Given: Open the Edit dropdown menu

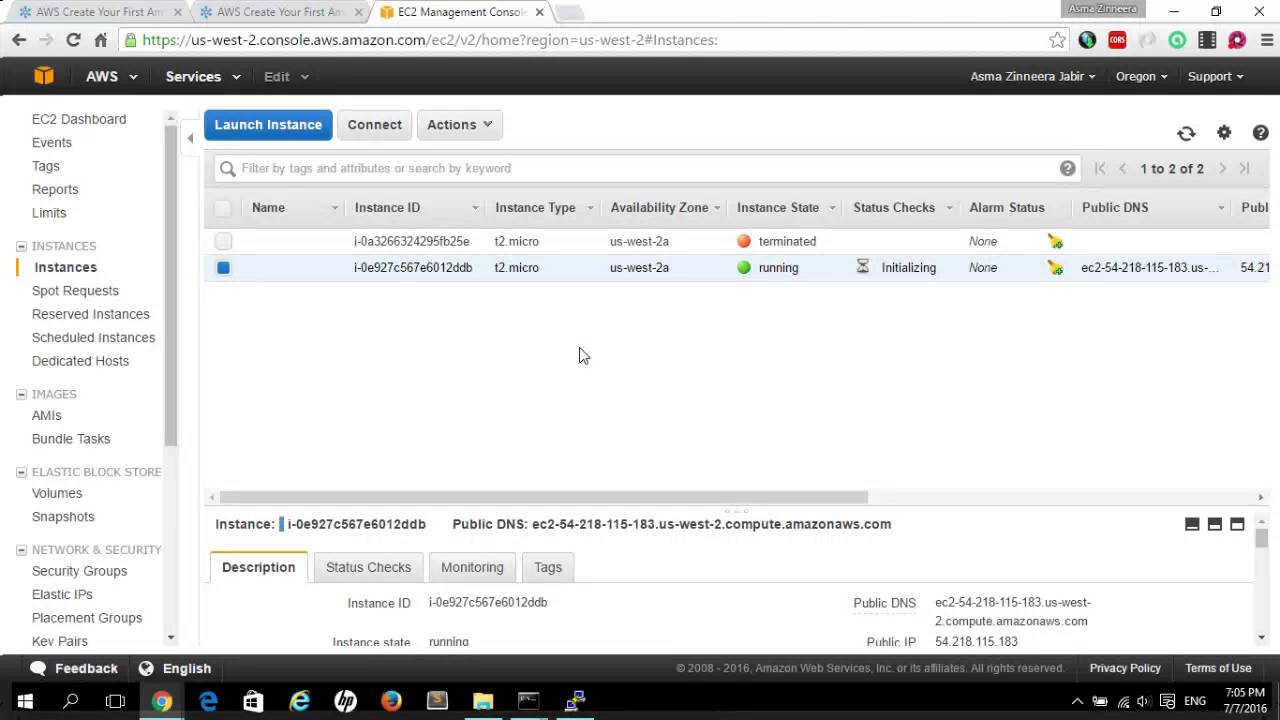Looking at the screenshot, I should click(x=286, y=76).
